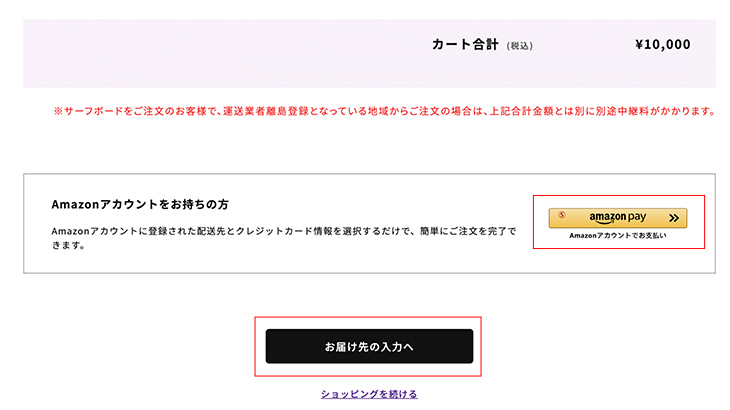Follow the "ショッピングを続ける" link

point(369,394)
